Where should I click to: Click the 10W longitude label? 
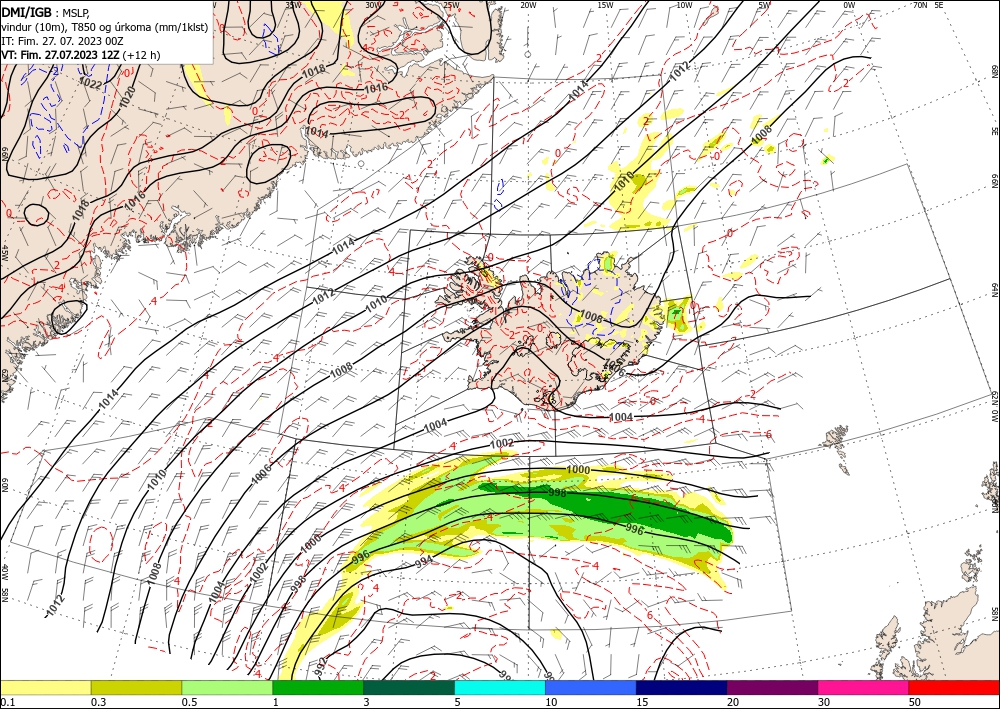(684, 4)
